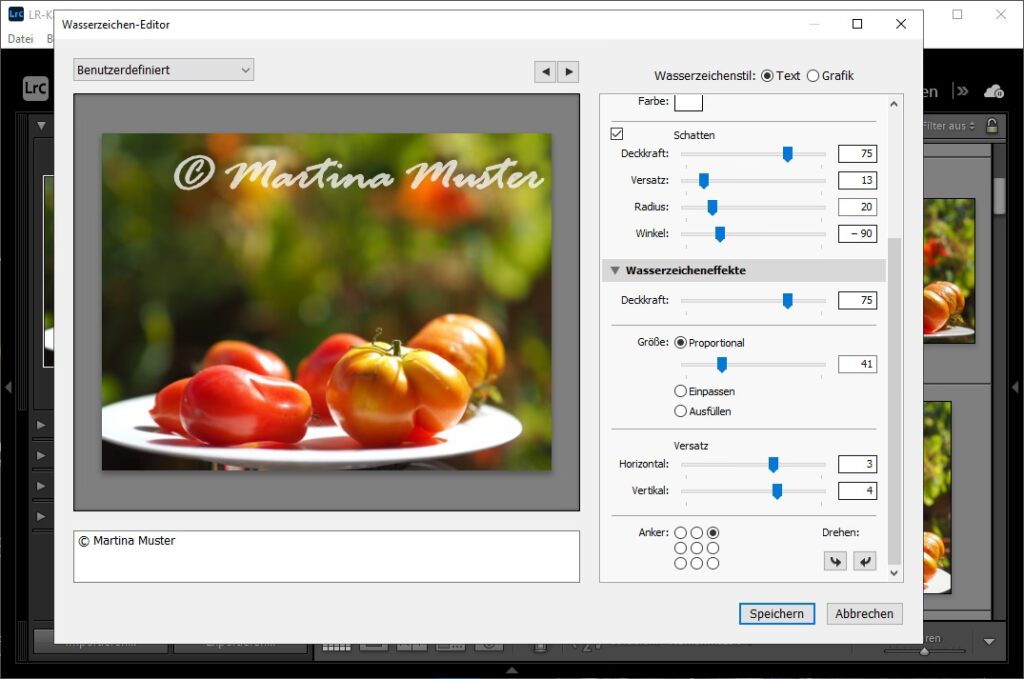Viewport: 1024px width, 679px height.
Task: Click the right arrow preview navigation button
Action: [x=568, y=71]
